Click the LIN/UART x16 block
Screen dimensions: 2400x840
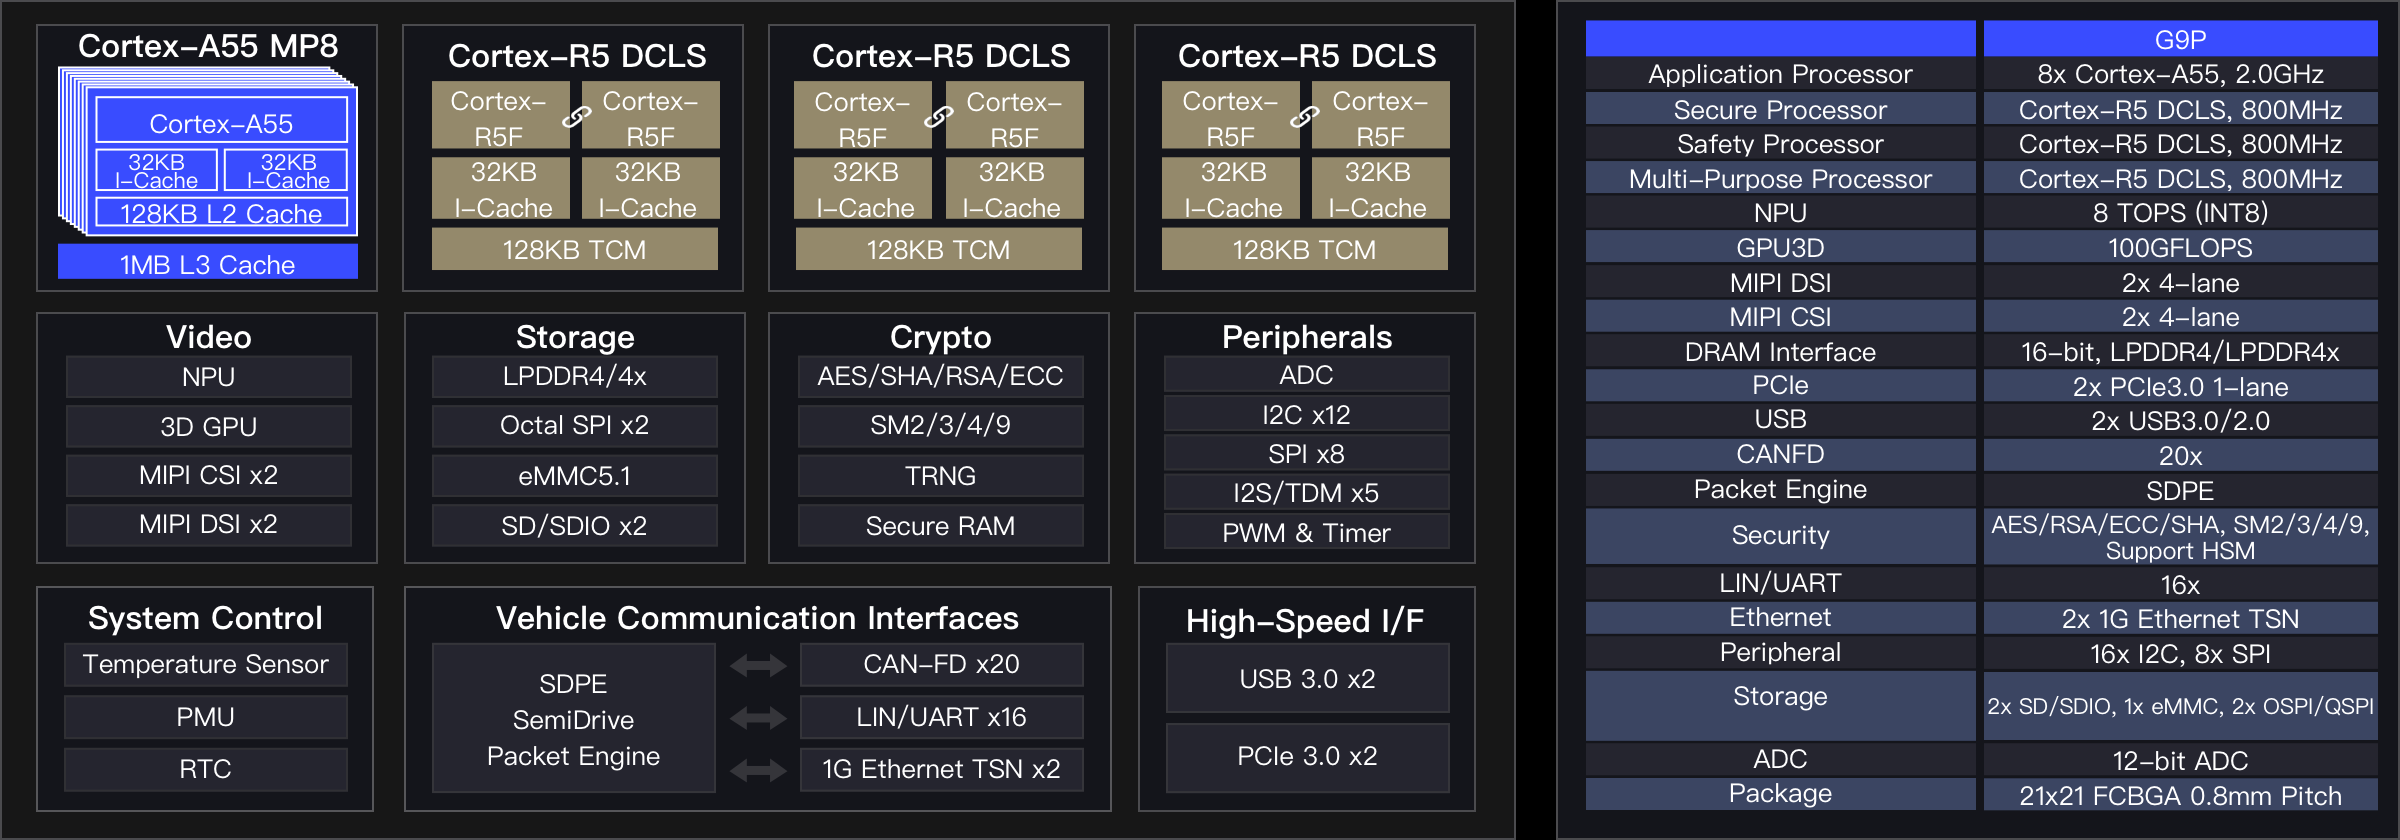click(941, 717)
